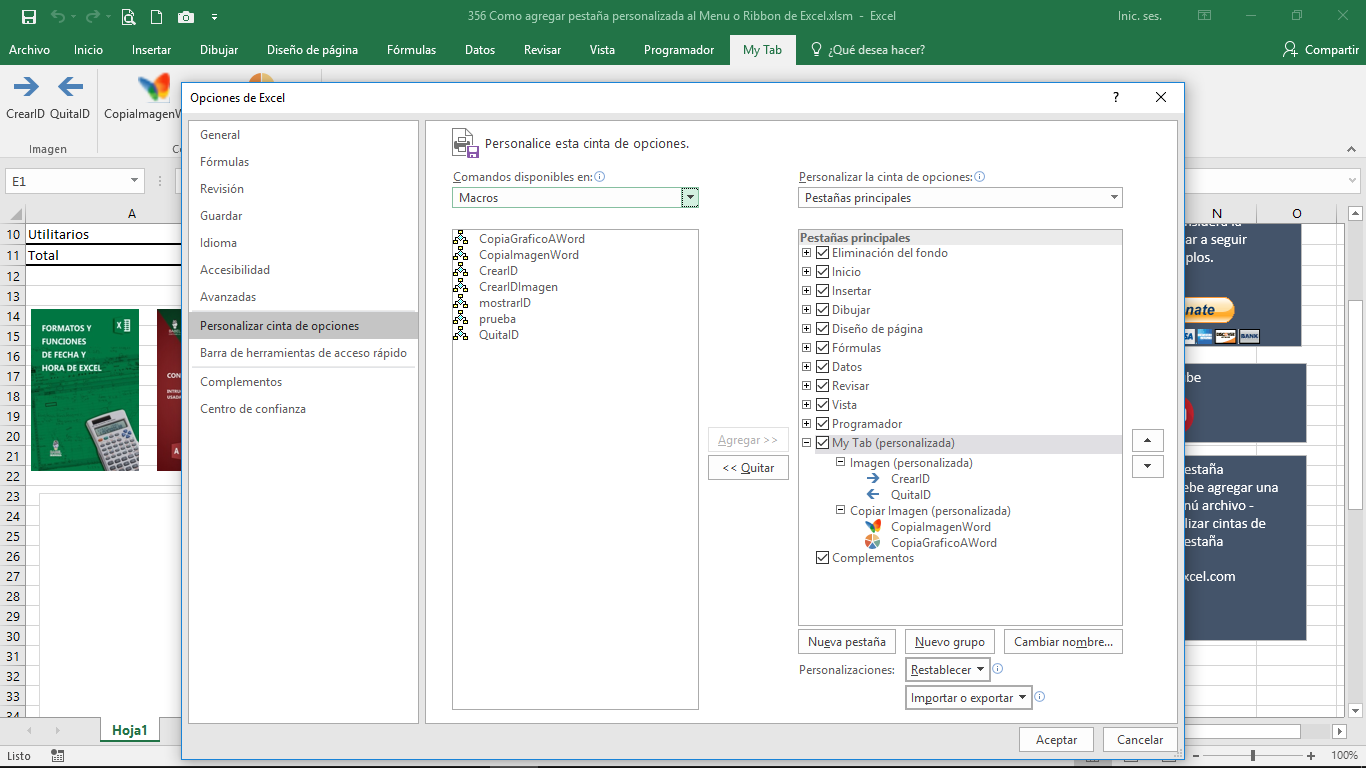
Task: Select the Hoja1 sheet tab
Action: 130,731
